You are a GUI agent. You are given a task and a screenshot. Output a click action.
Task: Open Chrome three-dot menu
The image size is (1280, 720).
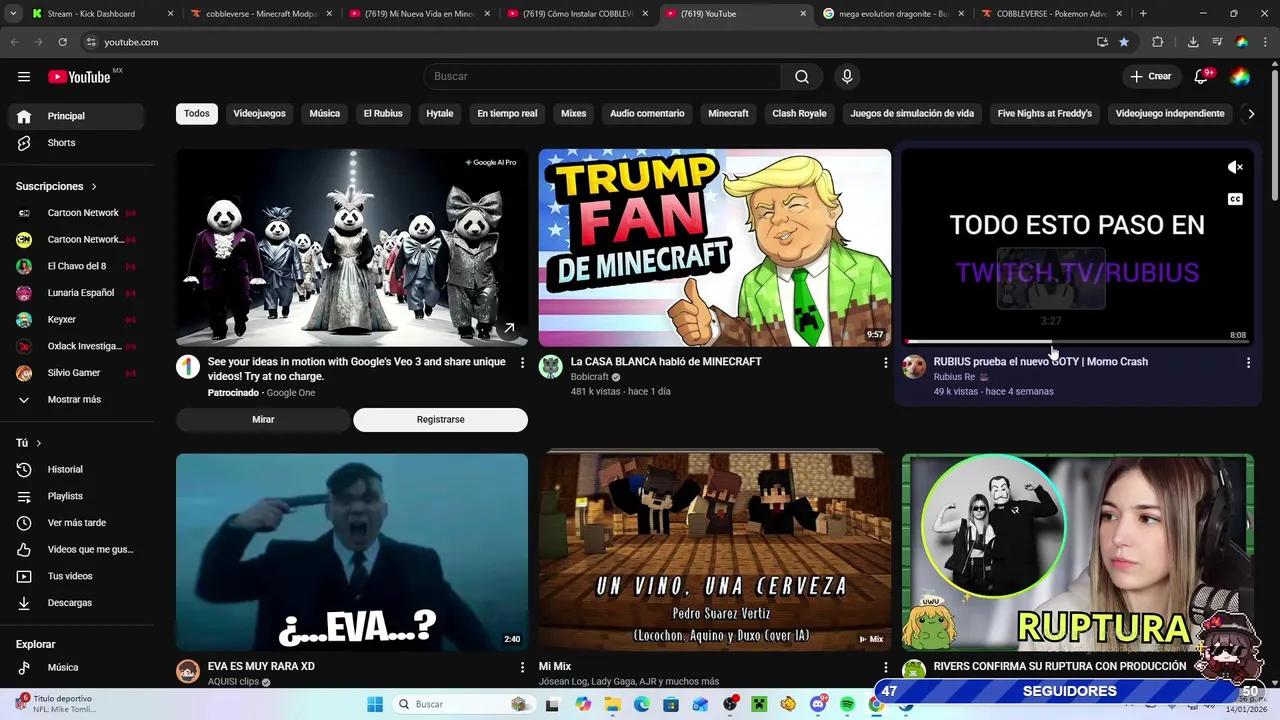pos(1265,42)
